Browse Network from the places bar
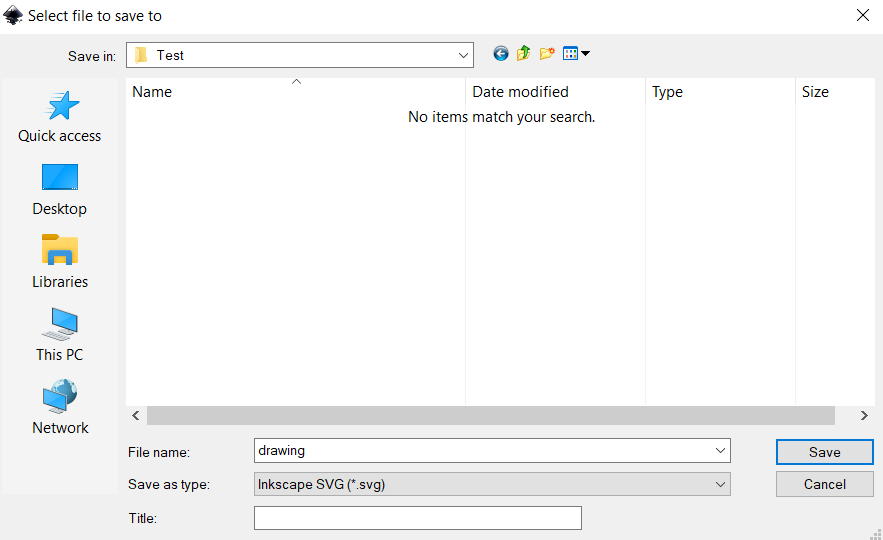 click(60, 408)
